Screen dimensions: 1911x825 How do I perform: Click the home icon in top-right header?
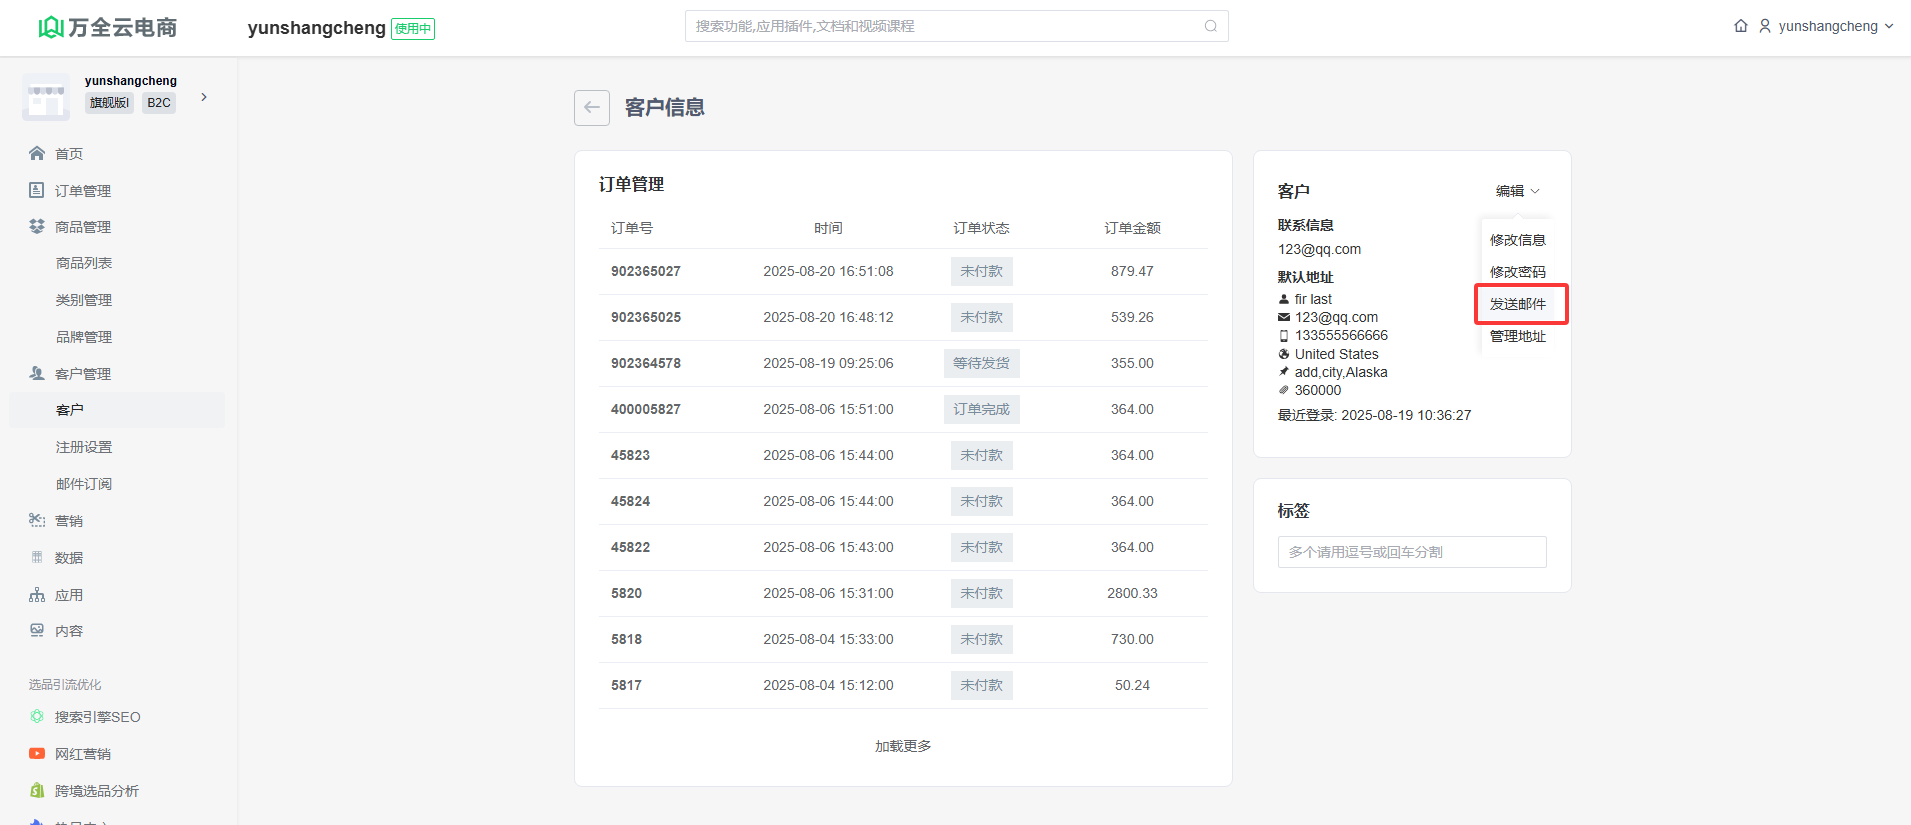tap(1740, 26)
